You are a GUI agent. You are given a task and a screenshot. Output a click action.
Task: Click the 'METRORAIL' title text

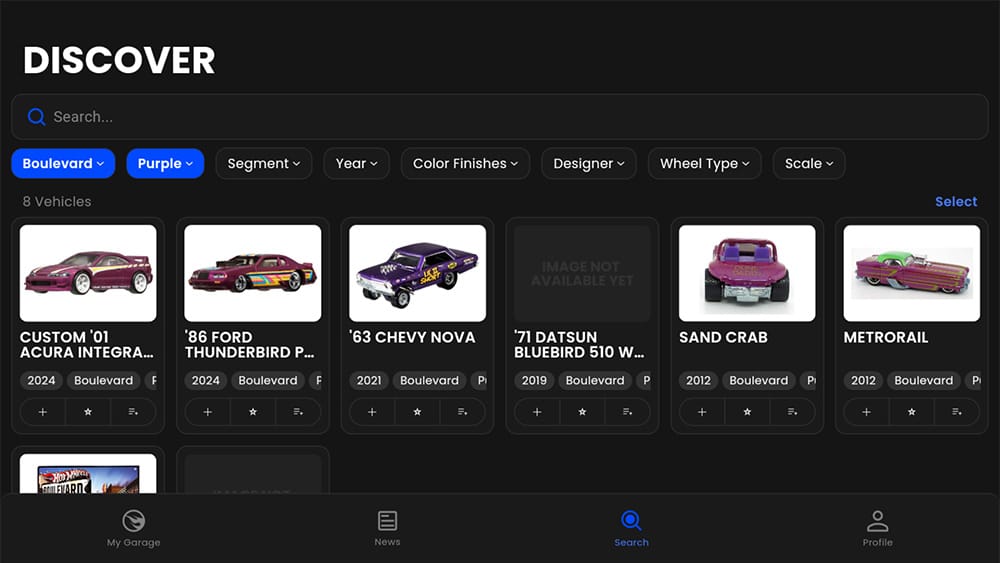(886, 337)
